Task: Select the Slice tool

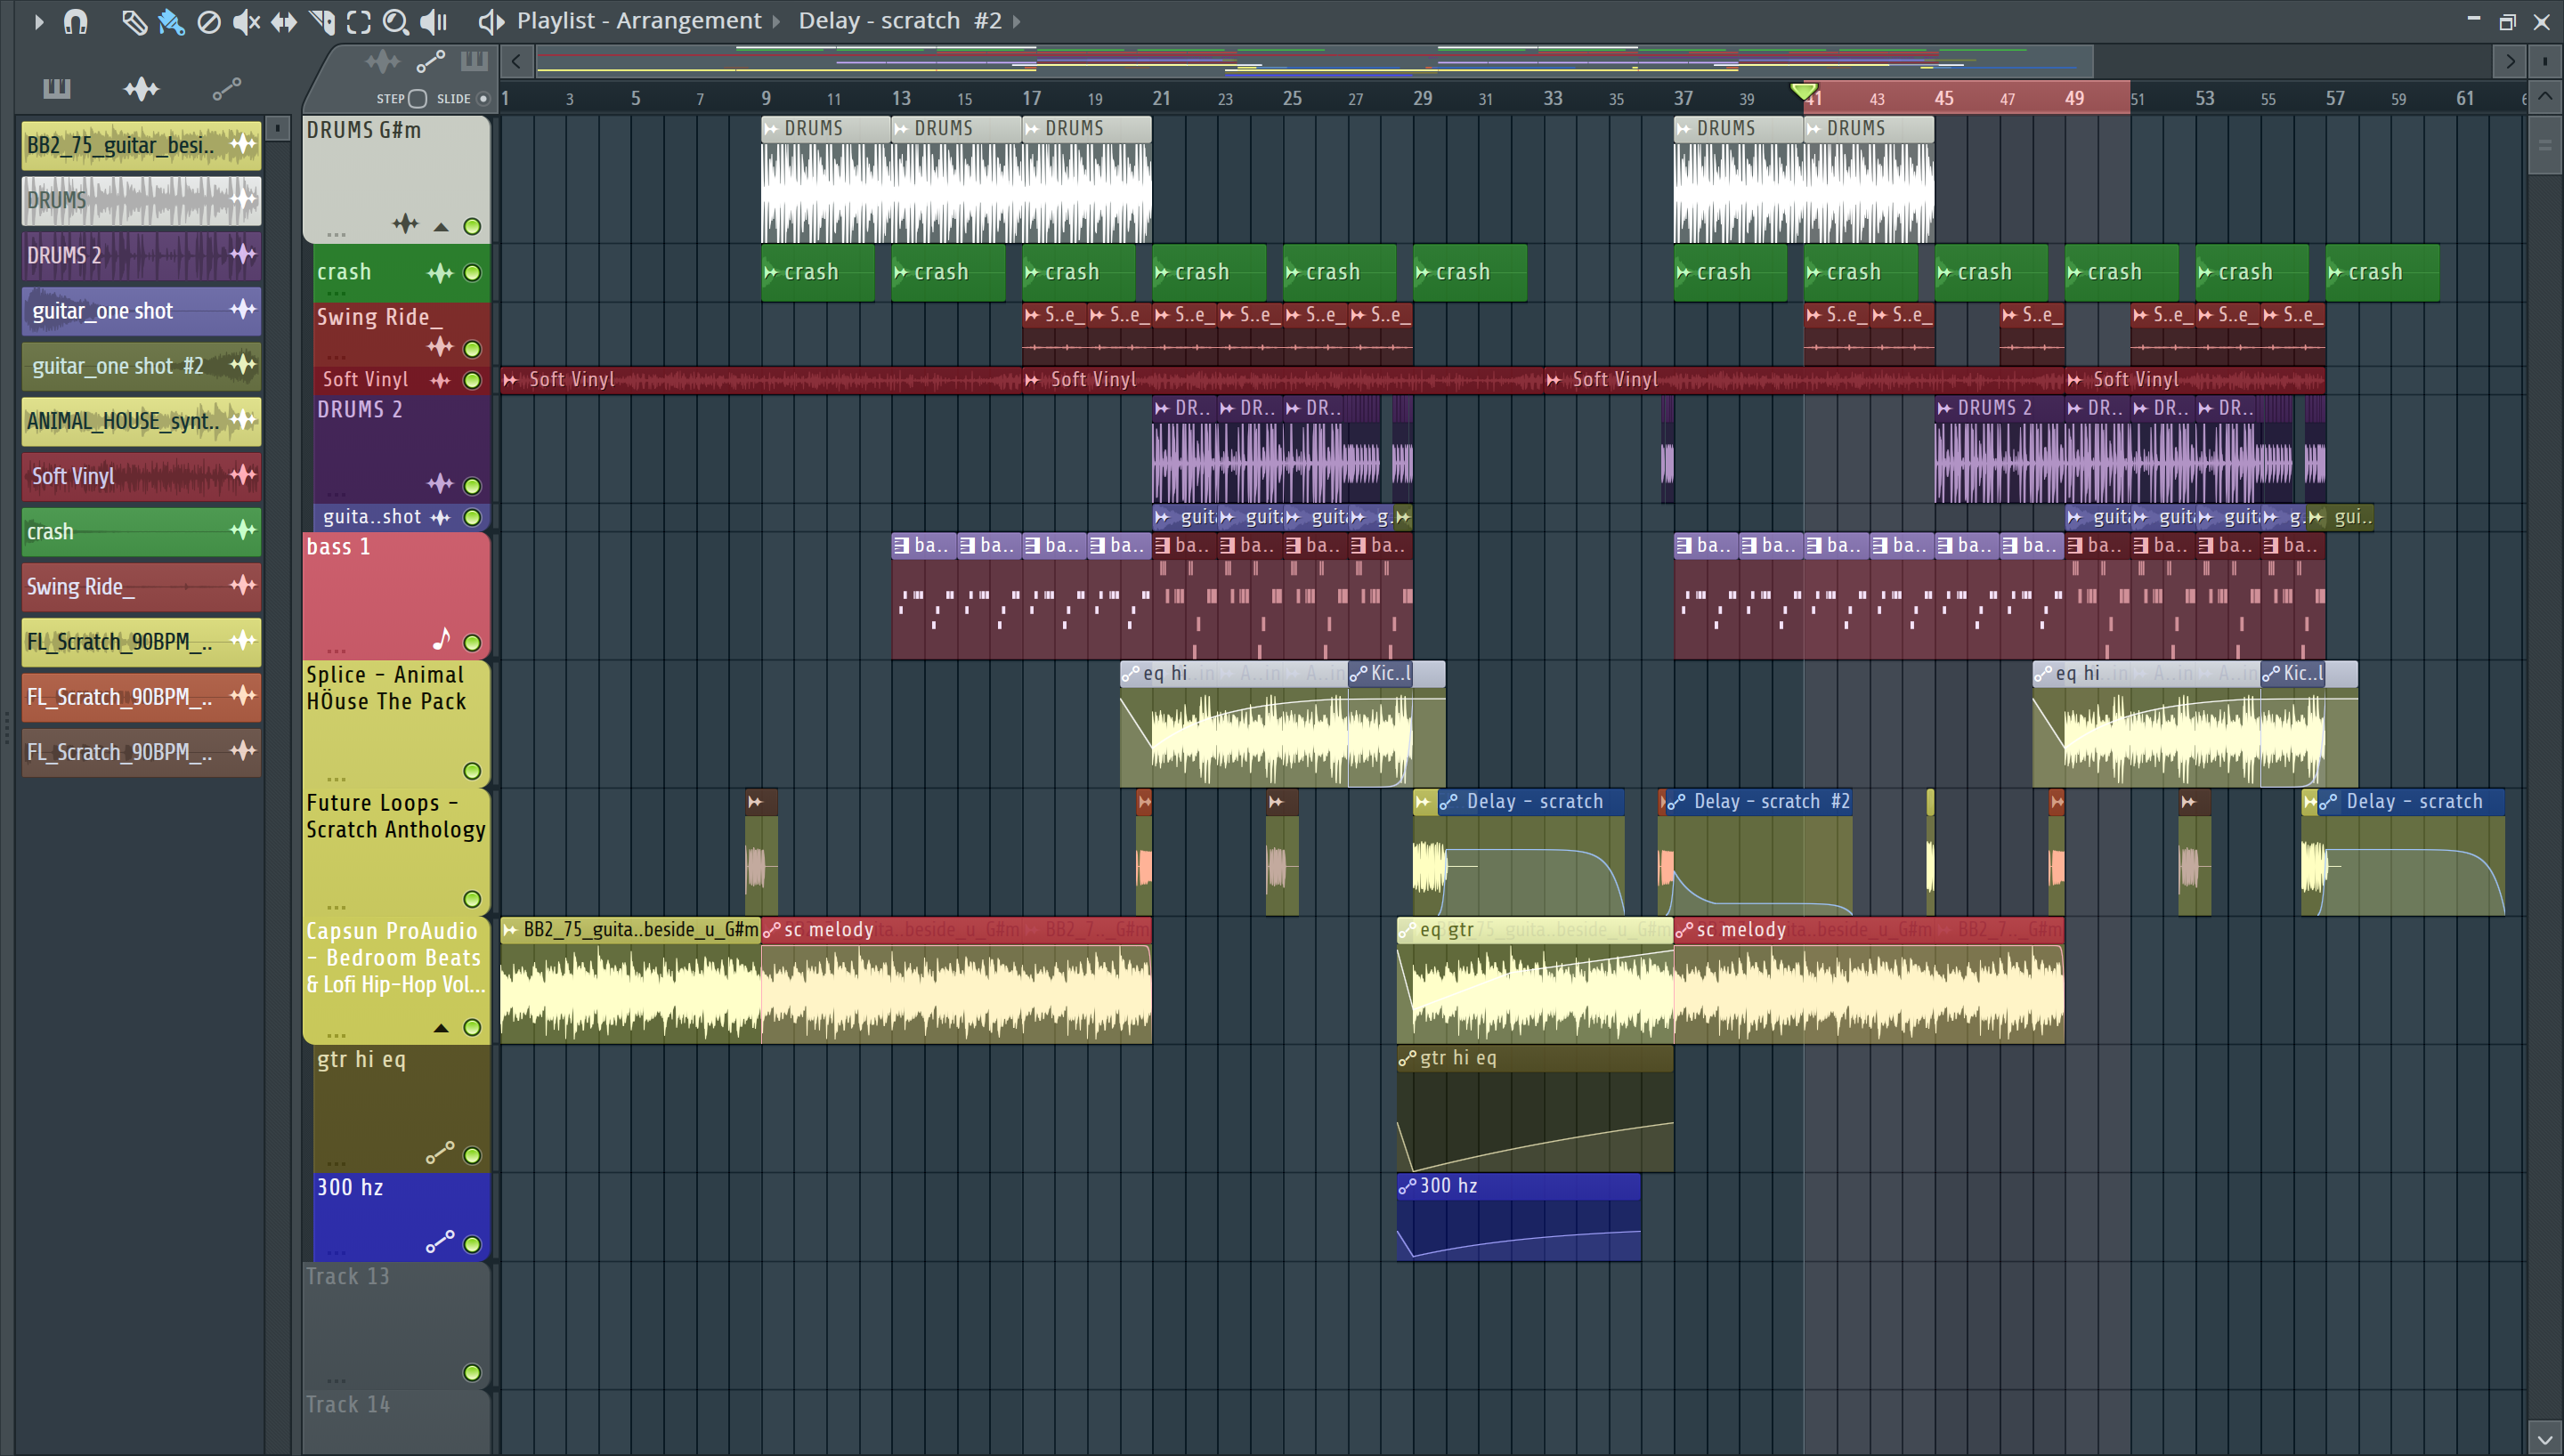Action: 322,21
